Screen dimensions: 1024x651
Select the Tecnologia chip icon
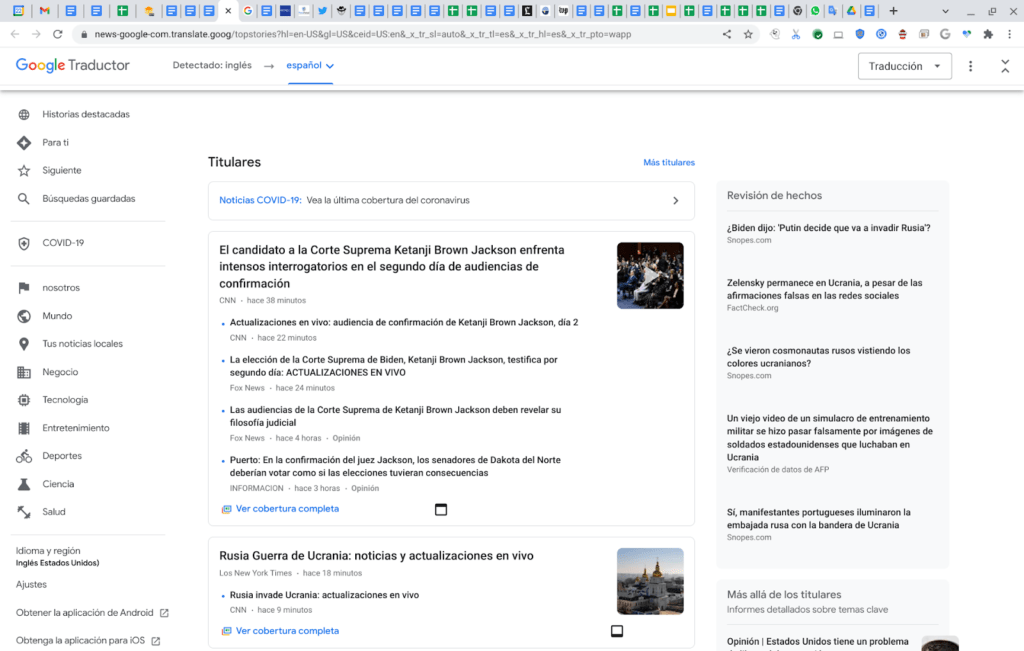point(24,400)
